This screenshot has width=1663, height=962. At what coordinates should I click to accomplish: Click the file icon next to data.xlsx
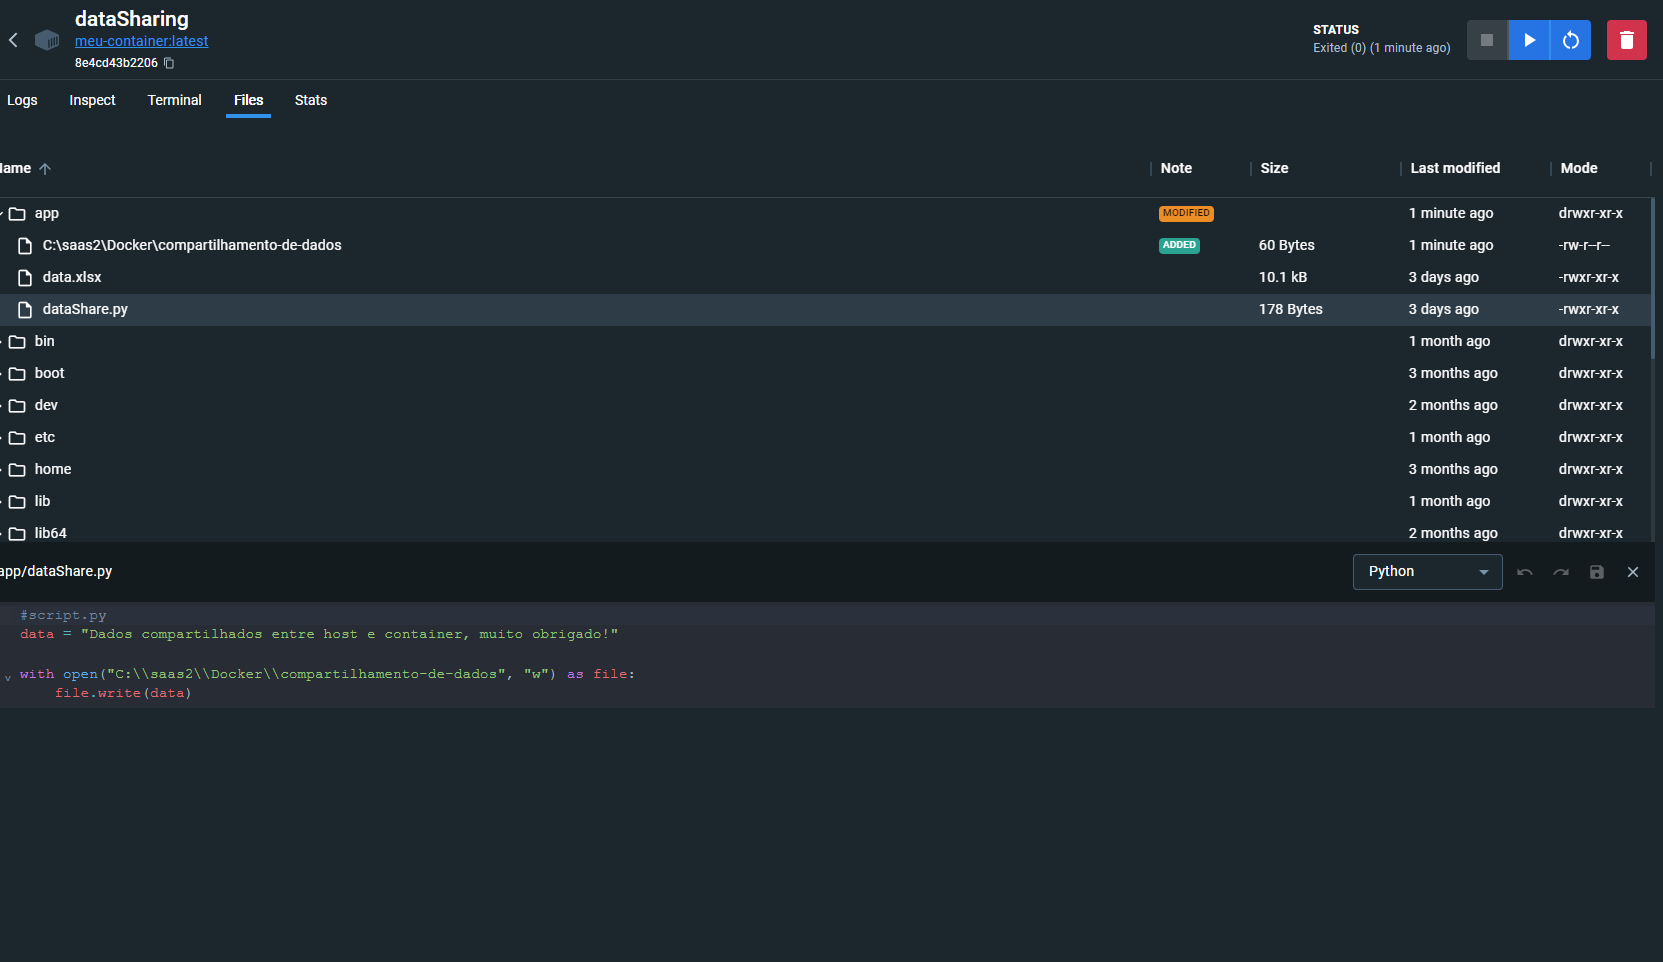pos(25,277)
